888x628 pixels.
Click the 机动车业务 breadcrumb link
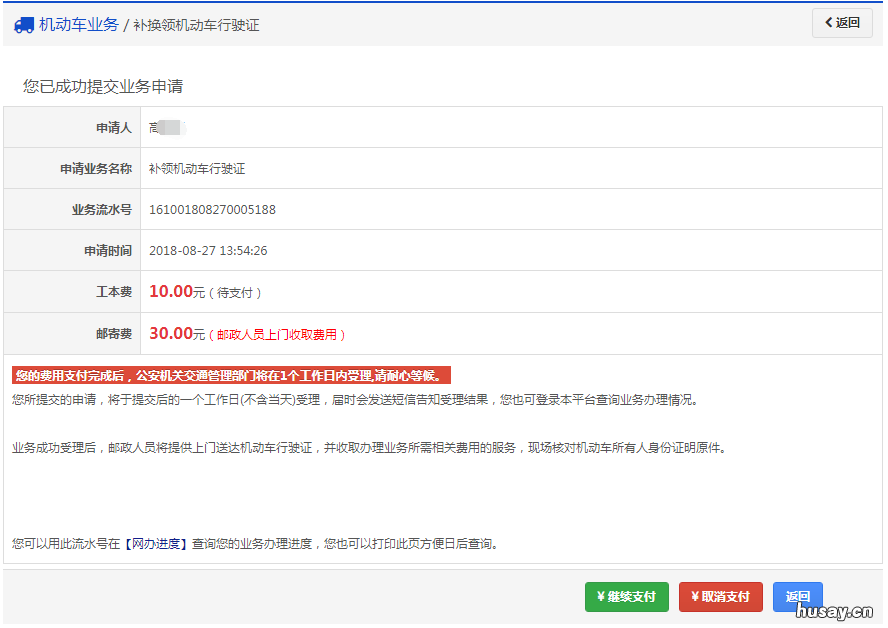tap(80, 24)
